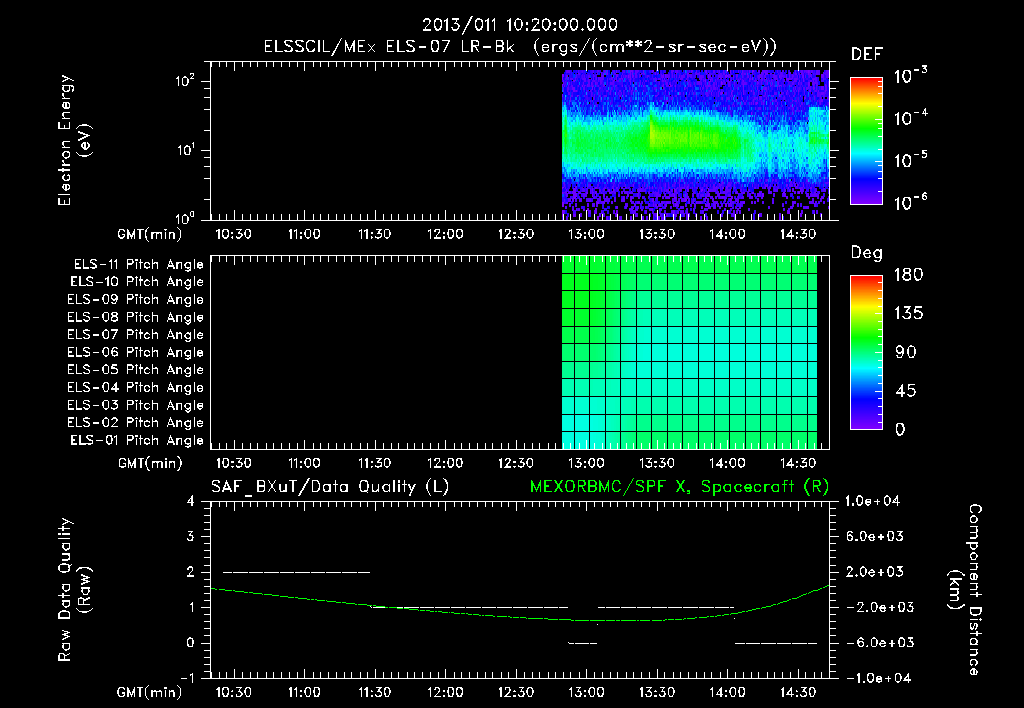Click the 180 value on Deg scale

point(909,274)
